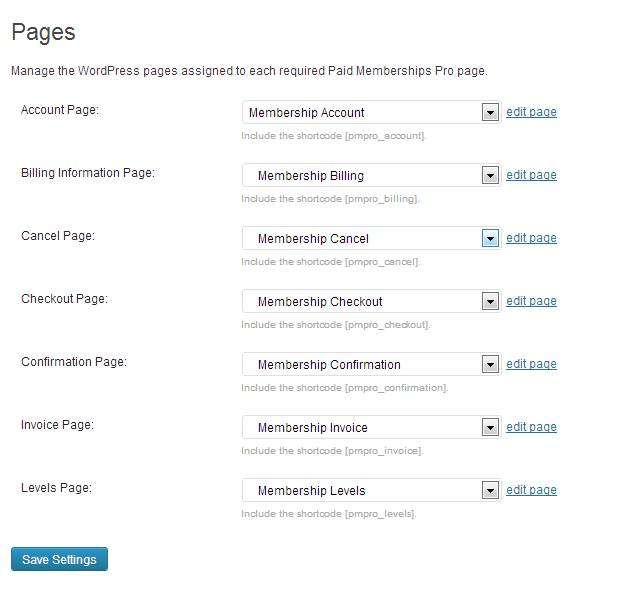Viewport: 641px width, 591px height.
Task: Select the Membership Confirmation combo box
Action: click(371, 364)
